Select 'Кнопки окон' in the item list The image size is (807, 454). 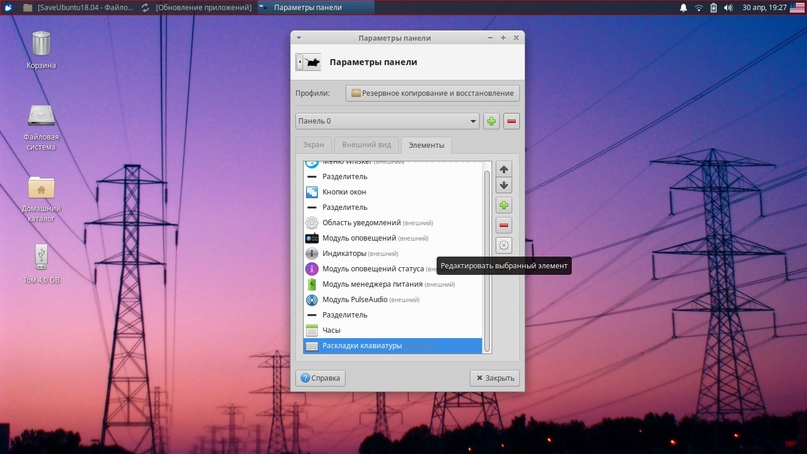[344, 192]
